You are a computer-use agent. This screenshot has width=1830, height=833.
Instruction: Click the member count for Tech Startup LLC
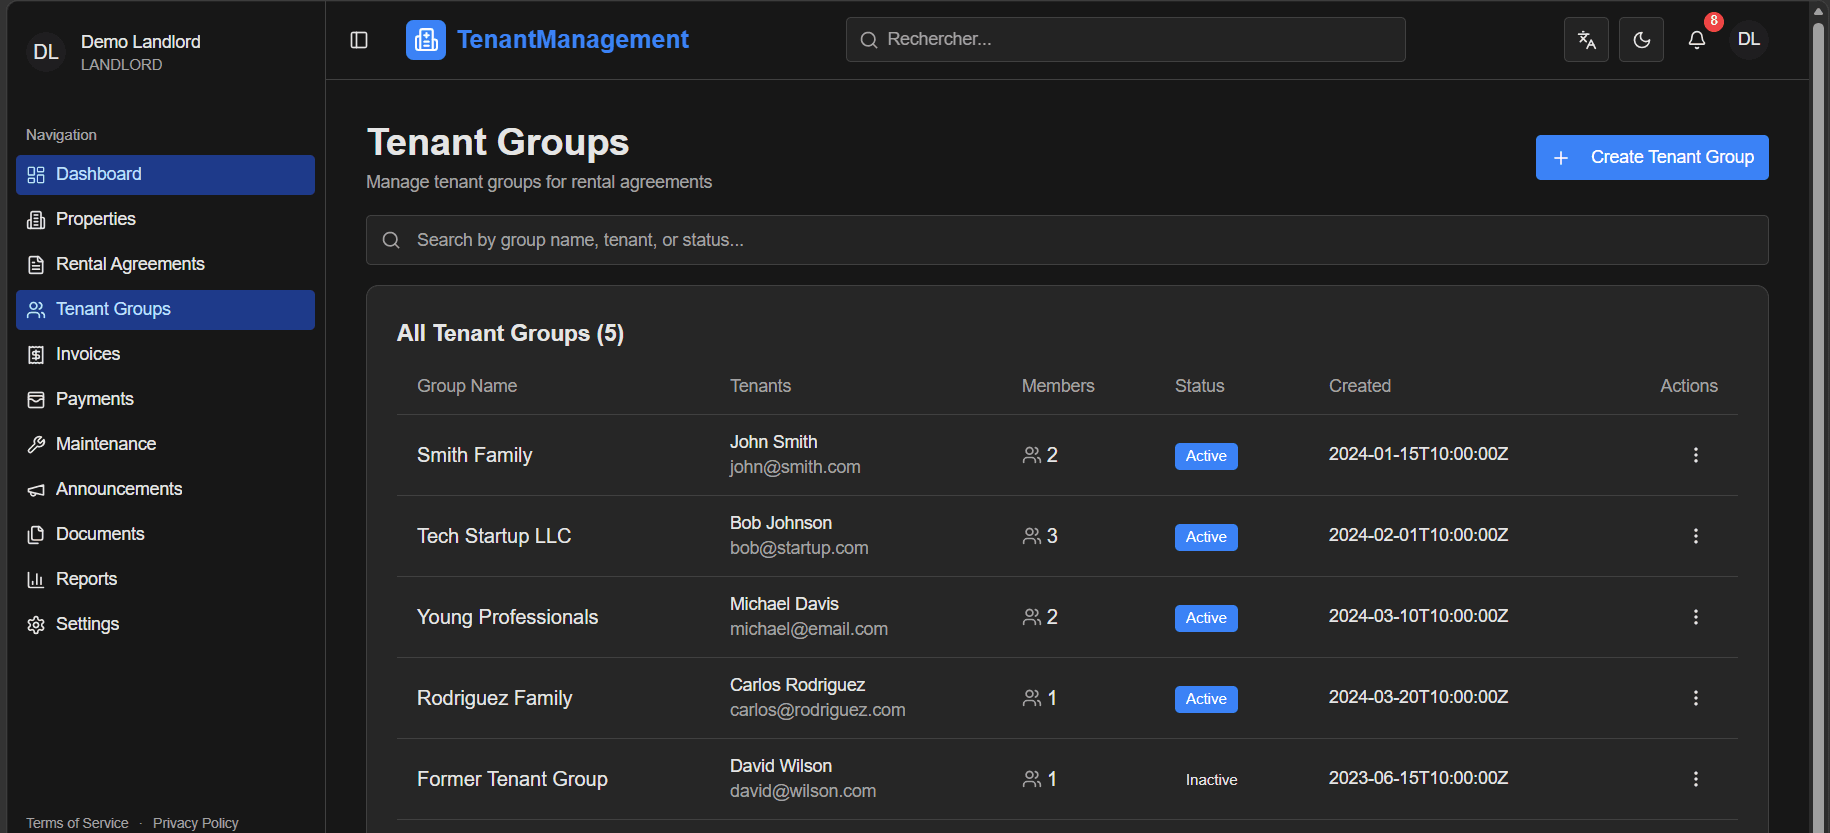[x=1040, y=536]
